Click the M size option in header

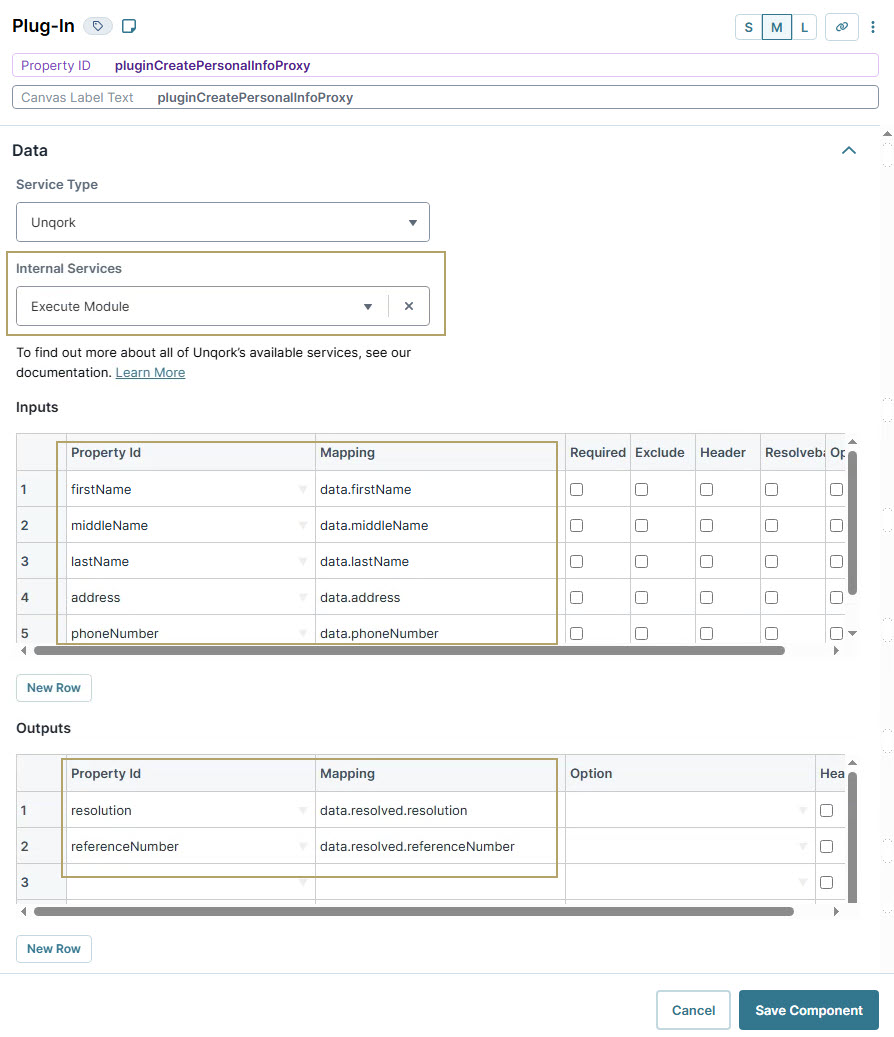click(x=776, y=27)
